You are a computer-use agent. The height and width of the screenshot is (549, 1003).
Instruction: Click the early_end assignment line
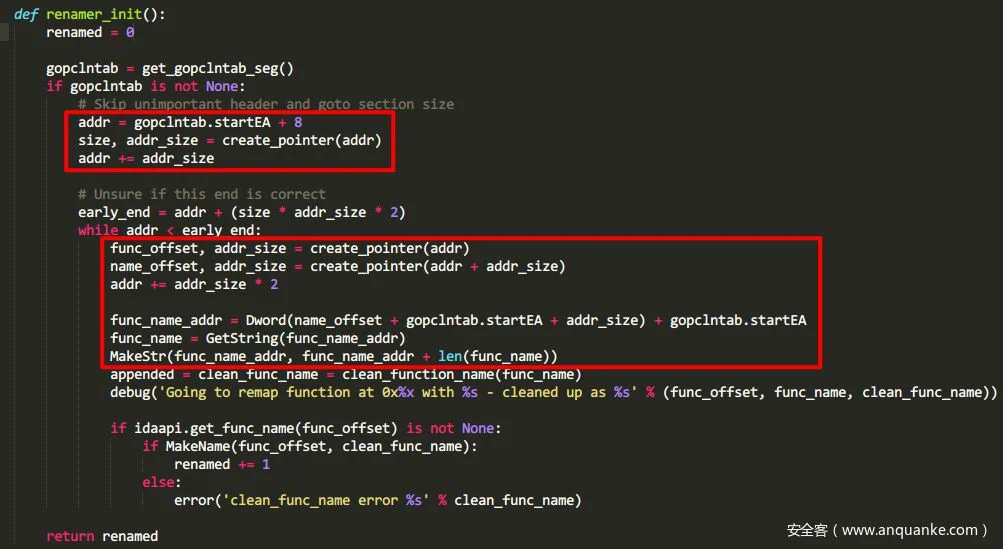pos(242,212)
